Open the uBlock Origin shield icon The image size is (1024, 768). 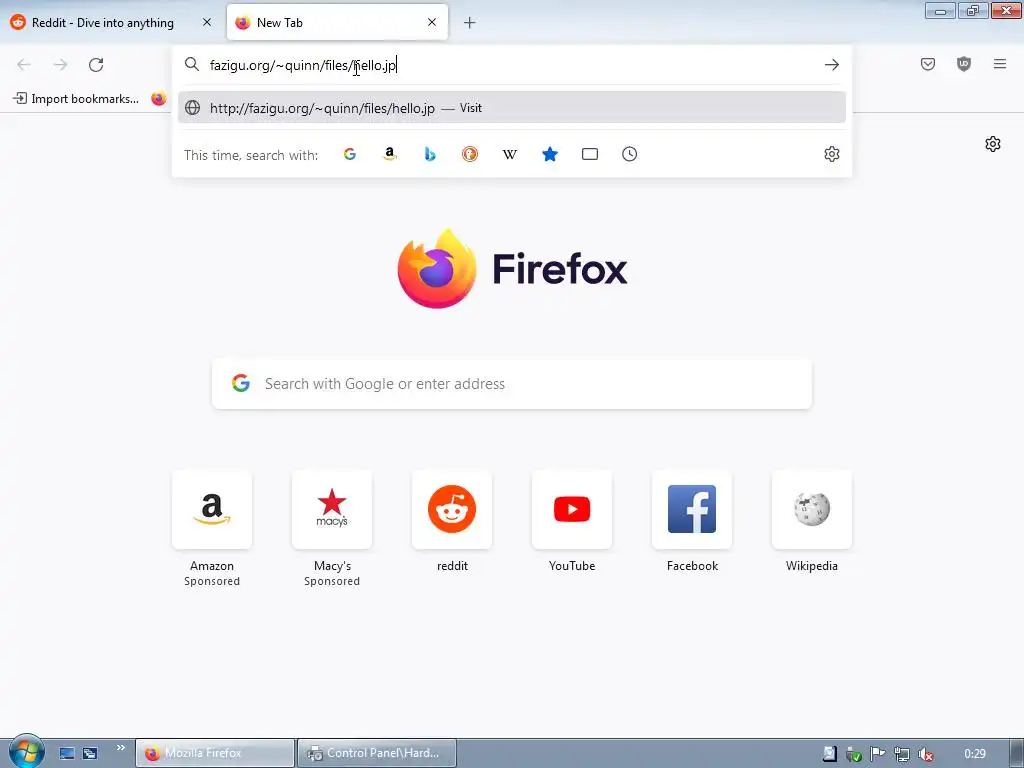click(x=963, y=64)
